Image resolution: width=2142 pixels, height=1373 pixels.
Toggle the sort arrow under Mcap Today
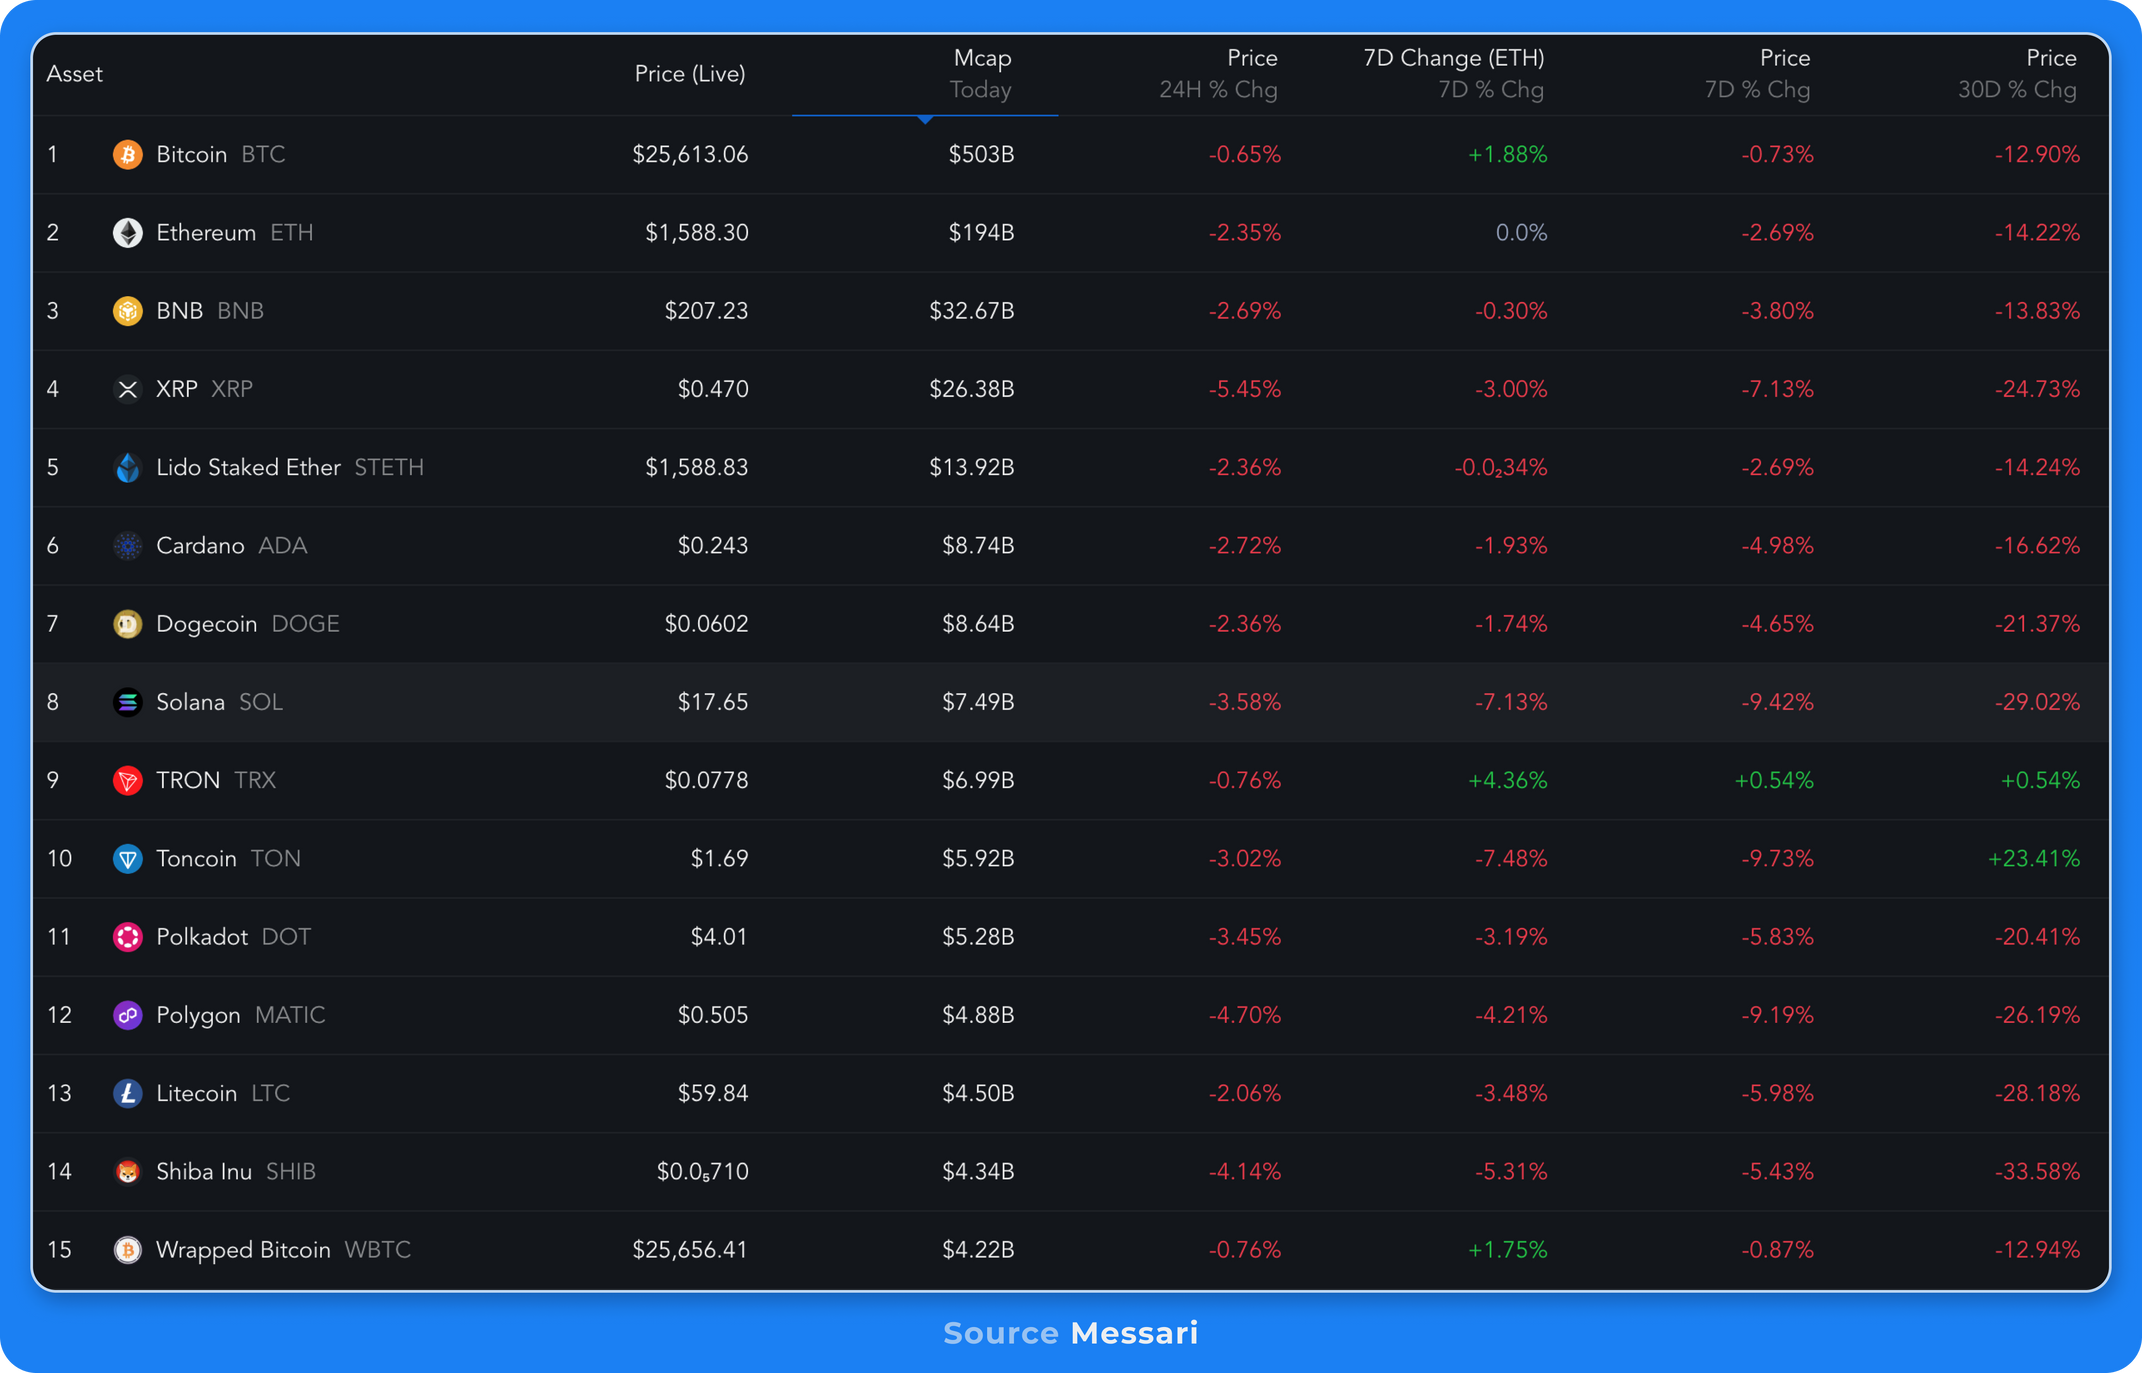[925, 119]
